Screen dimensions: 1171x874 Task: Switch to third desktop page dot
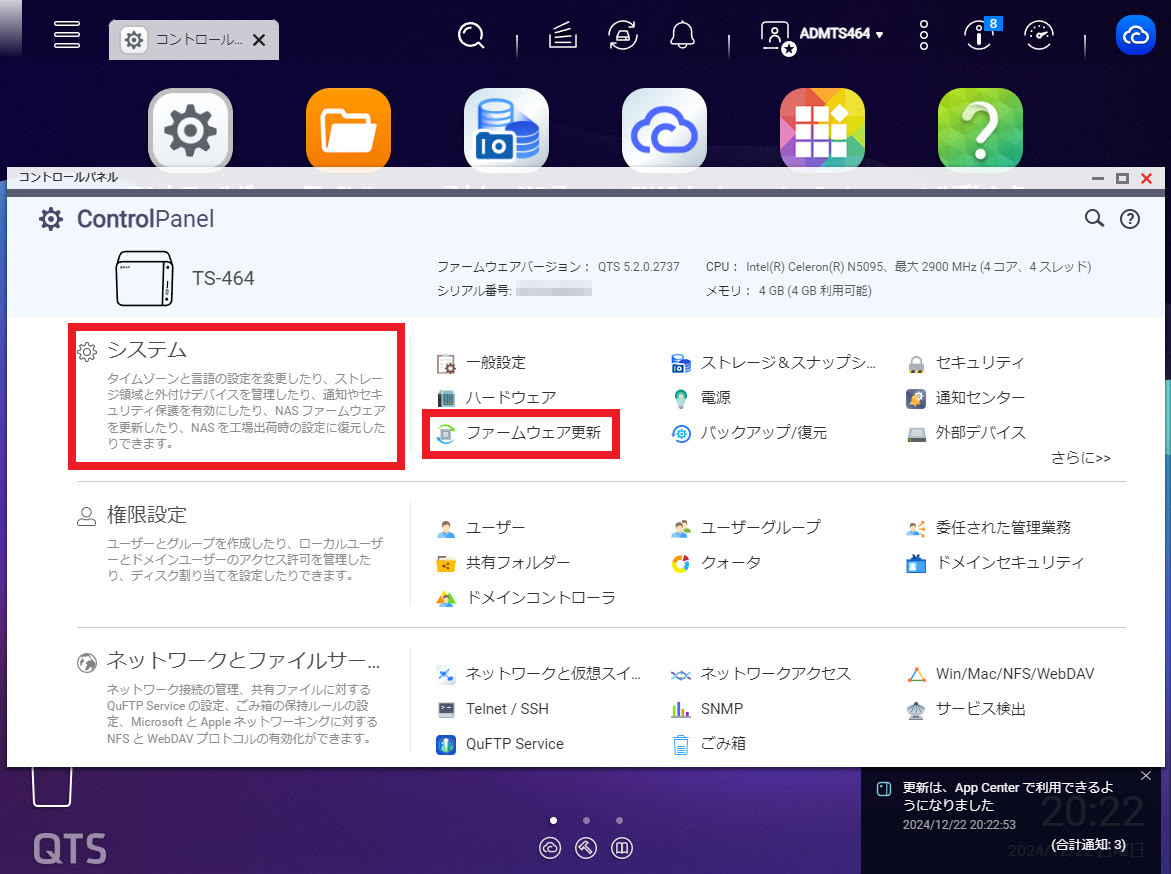tap(619, 820)
